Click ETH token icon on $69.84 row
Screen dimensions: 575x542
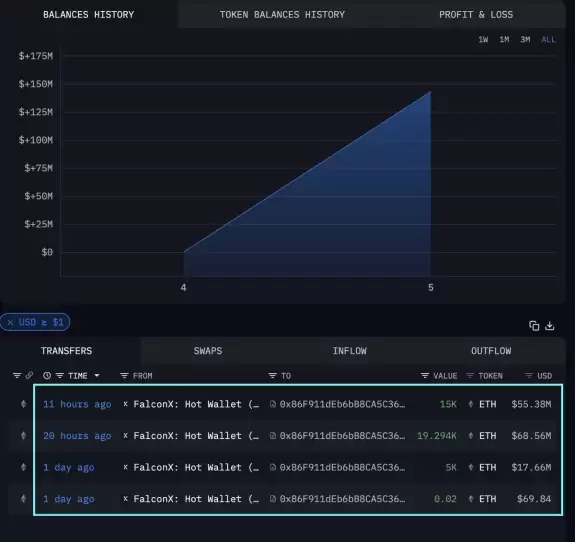470,499
